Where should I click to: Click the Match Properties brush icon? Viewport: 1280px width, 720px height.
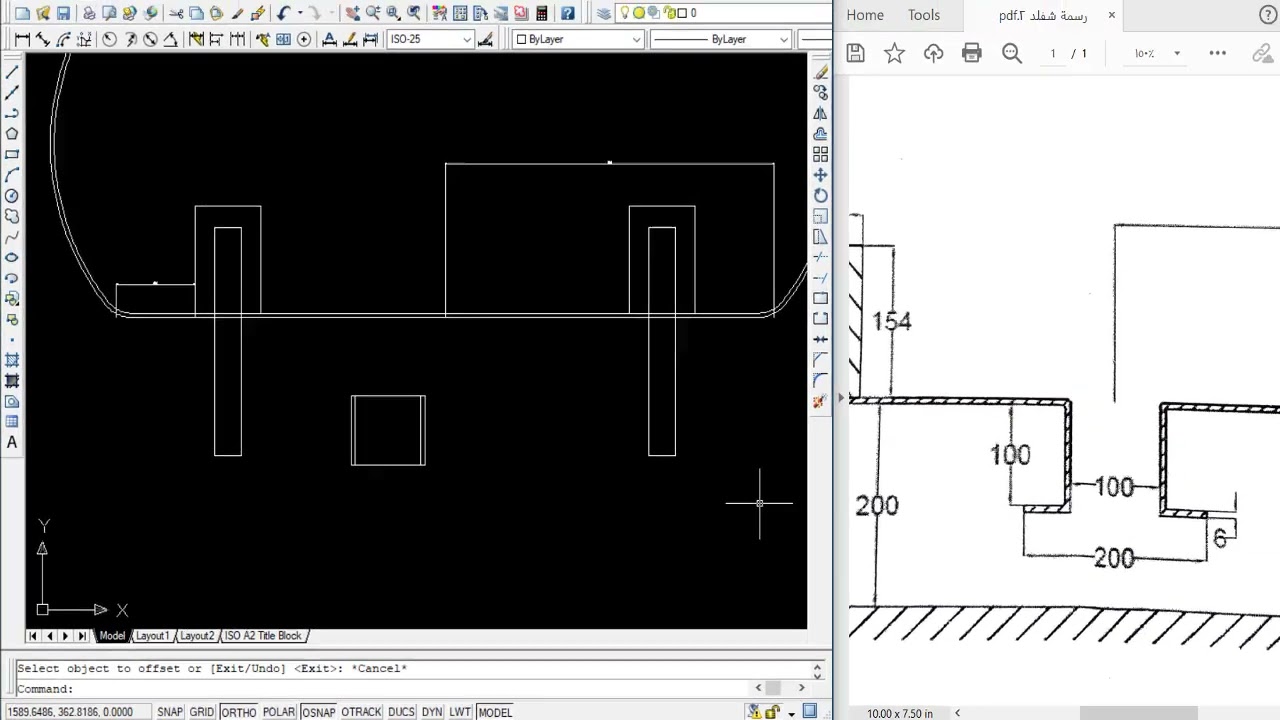tap(258, 14)
